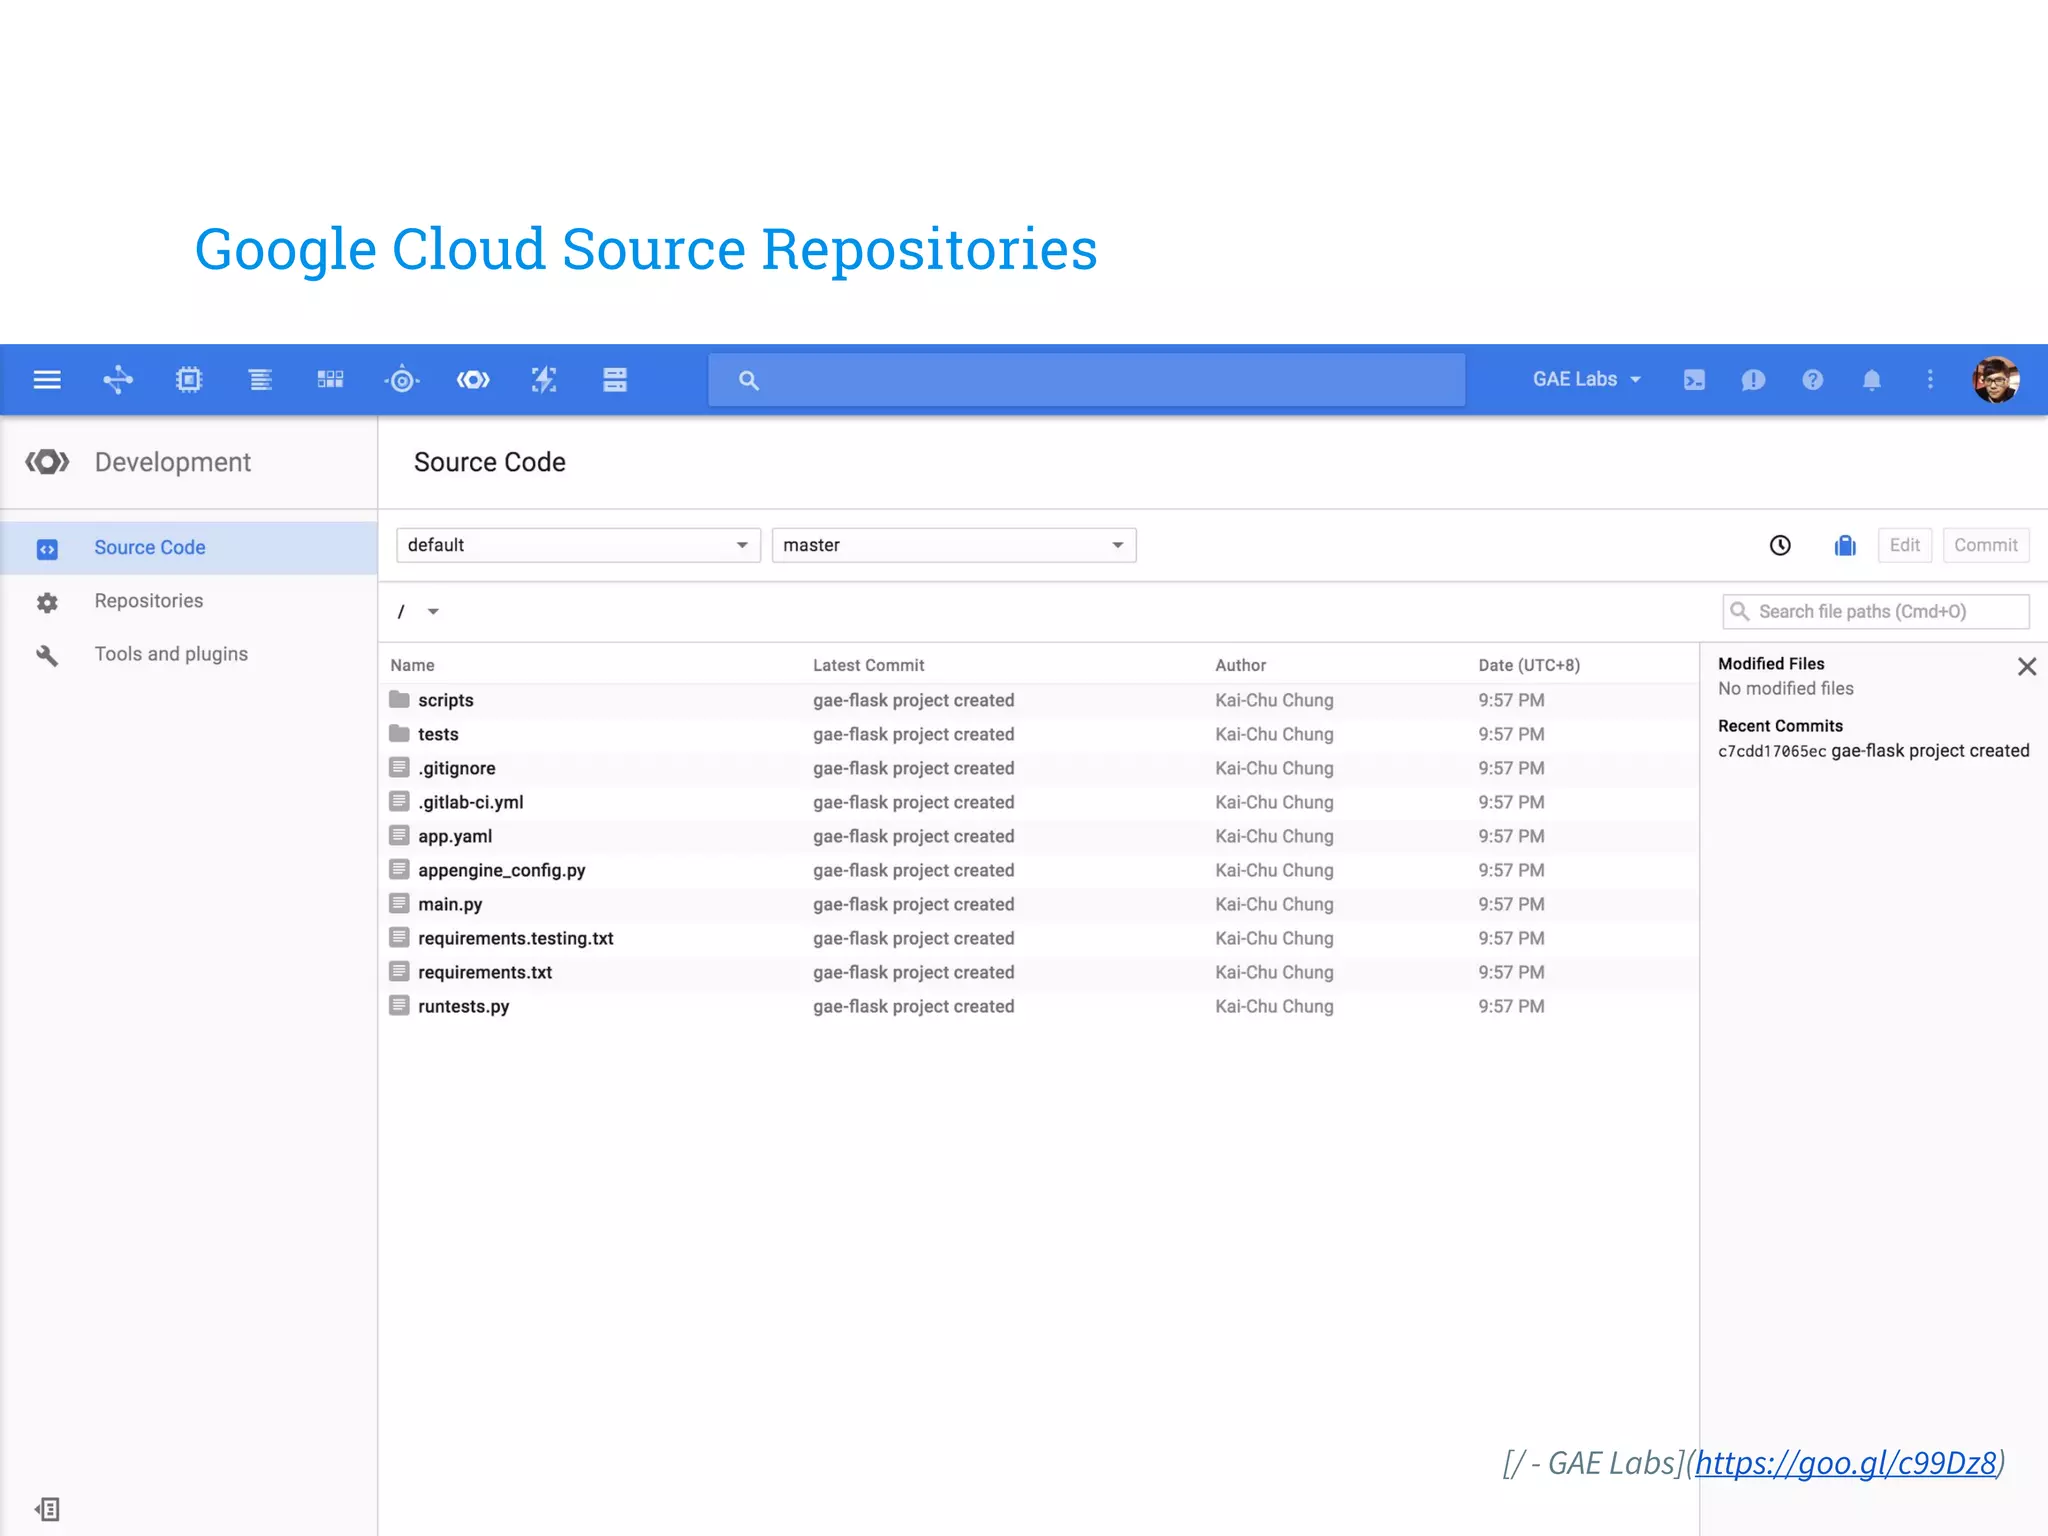
Task: Open the grid-style storage icon in top bar
Action: click(x=330, y=380)
